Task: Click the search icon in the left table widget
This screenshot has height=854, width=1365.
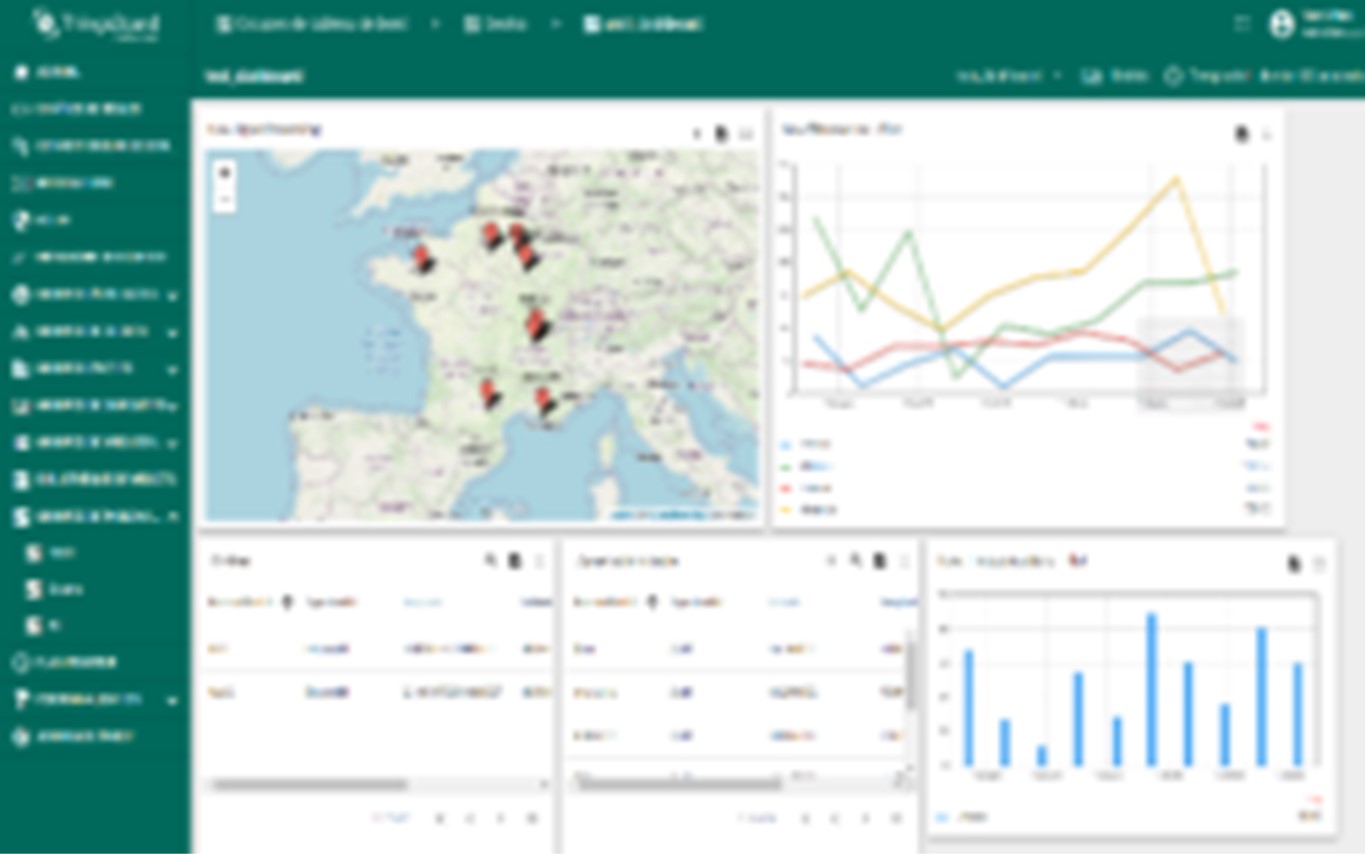Action: point(491,561)
